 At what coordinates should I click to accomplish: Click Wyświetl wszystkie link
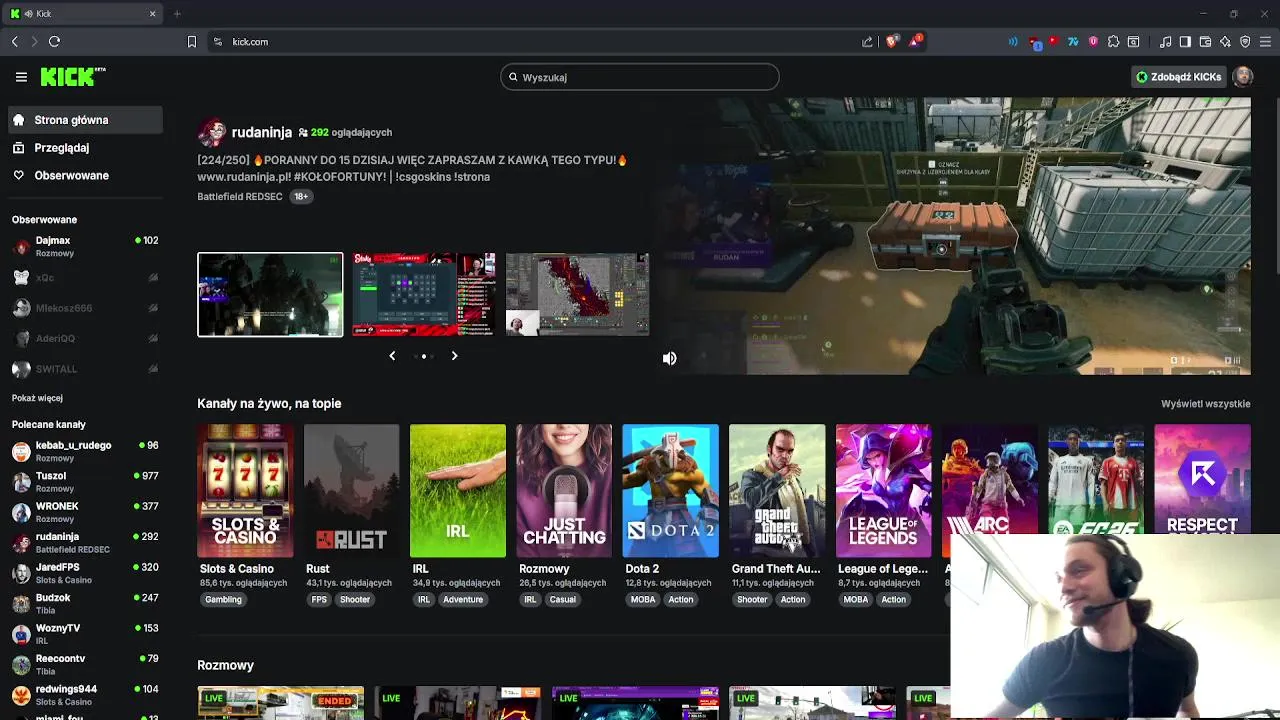click(x=1205, y=404)
